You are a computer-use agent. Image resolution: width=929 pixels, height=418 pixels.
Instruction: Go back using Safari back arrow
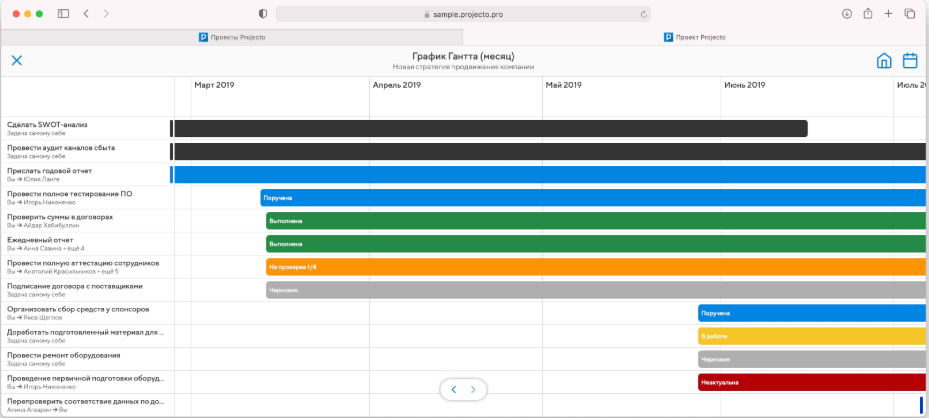click(x=86, y=14)
